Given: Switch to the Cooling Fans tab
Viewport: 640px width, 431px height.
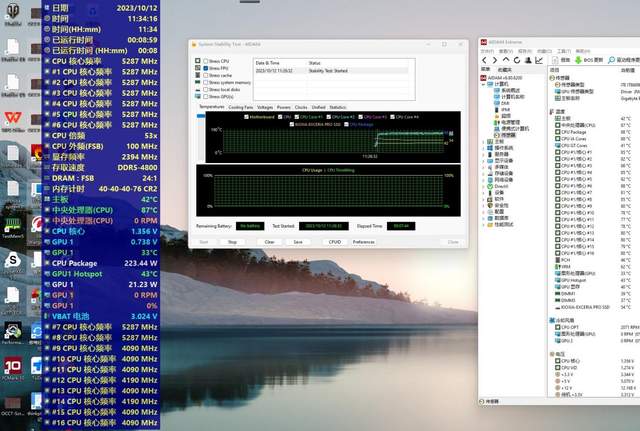Looking at the screenshot, I should (241, 107).
